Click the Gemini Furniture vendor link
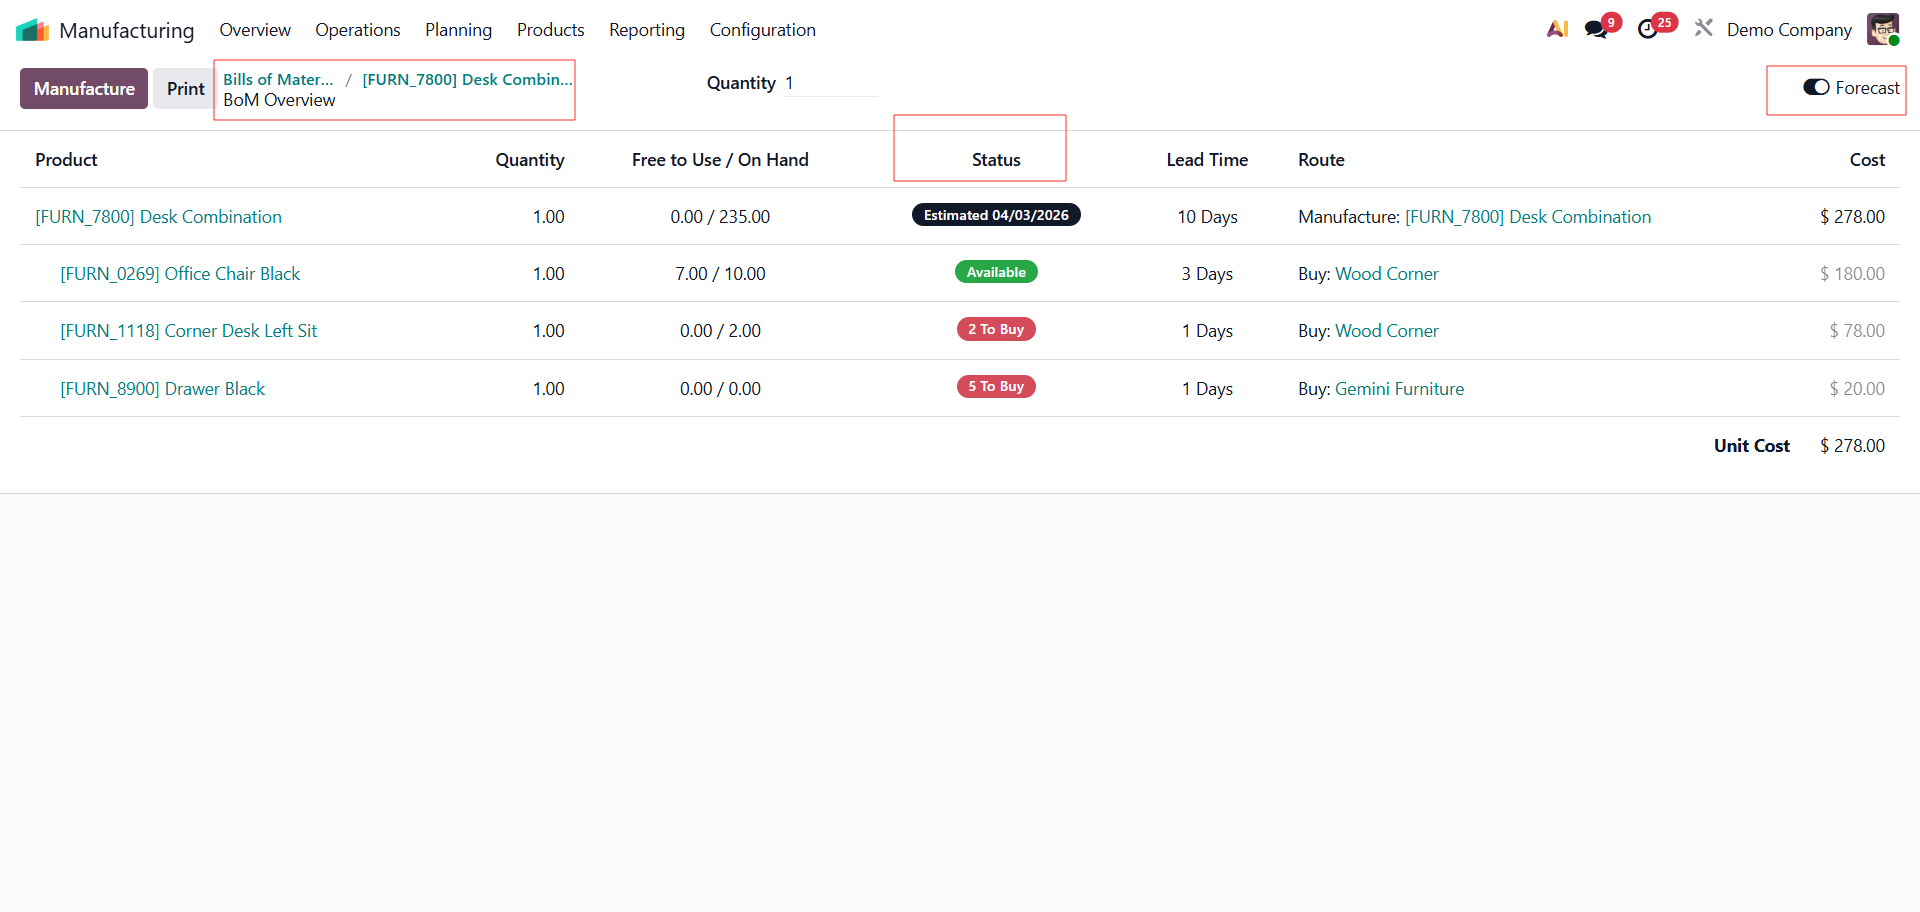Viewport: 1920px width, 912px height. (1399, 389)
